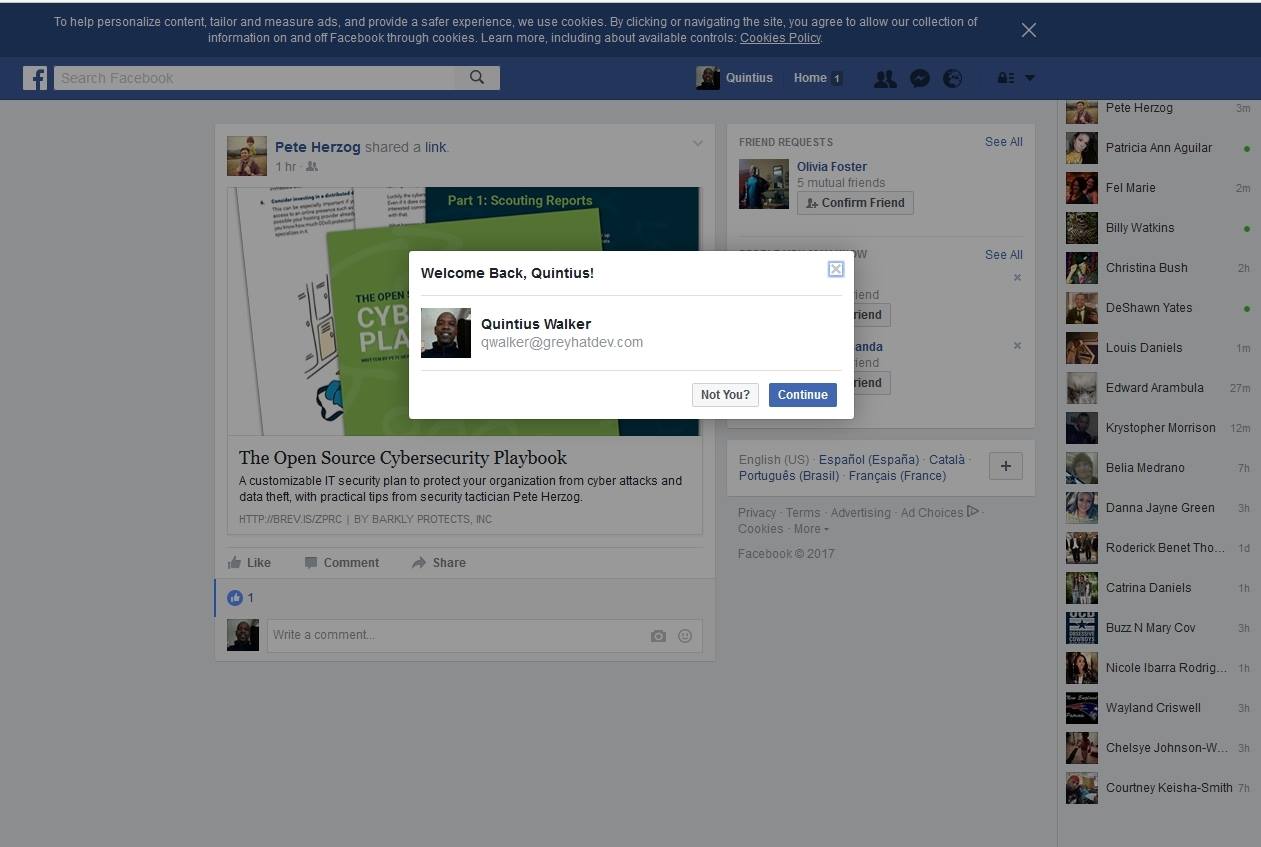
Task: Open the Cookies Policy link
Action: (x=780, y=38)
